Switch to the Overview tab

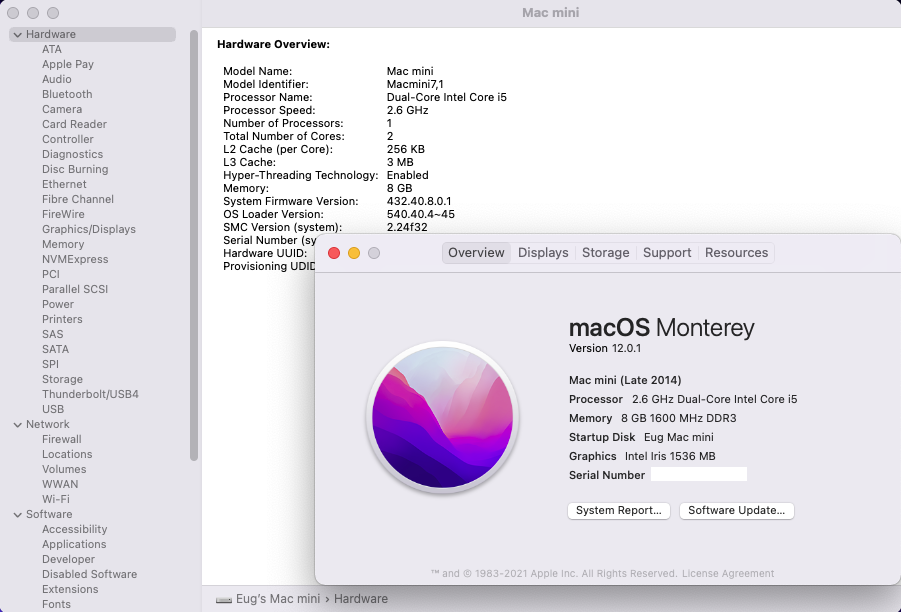pyautogui.click(x=476, y=253)
